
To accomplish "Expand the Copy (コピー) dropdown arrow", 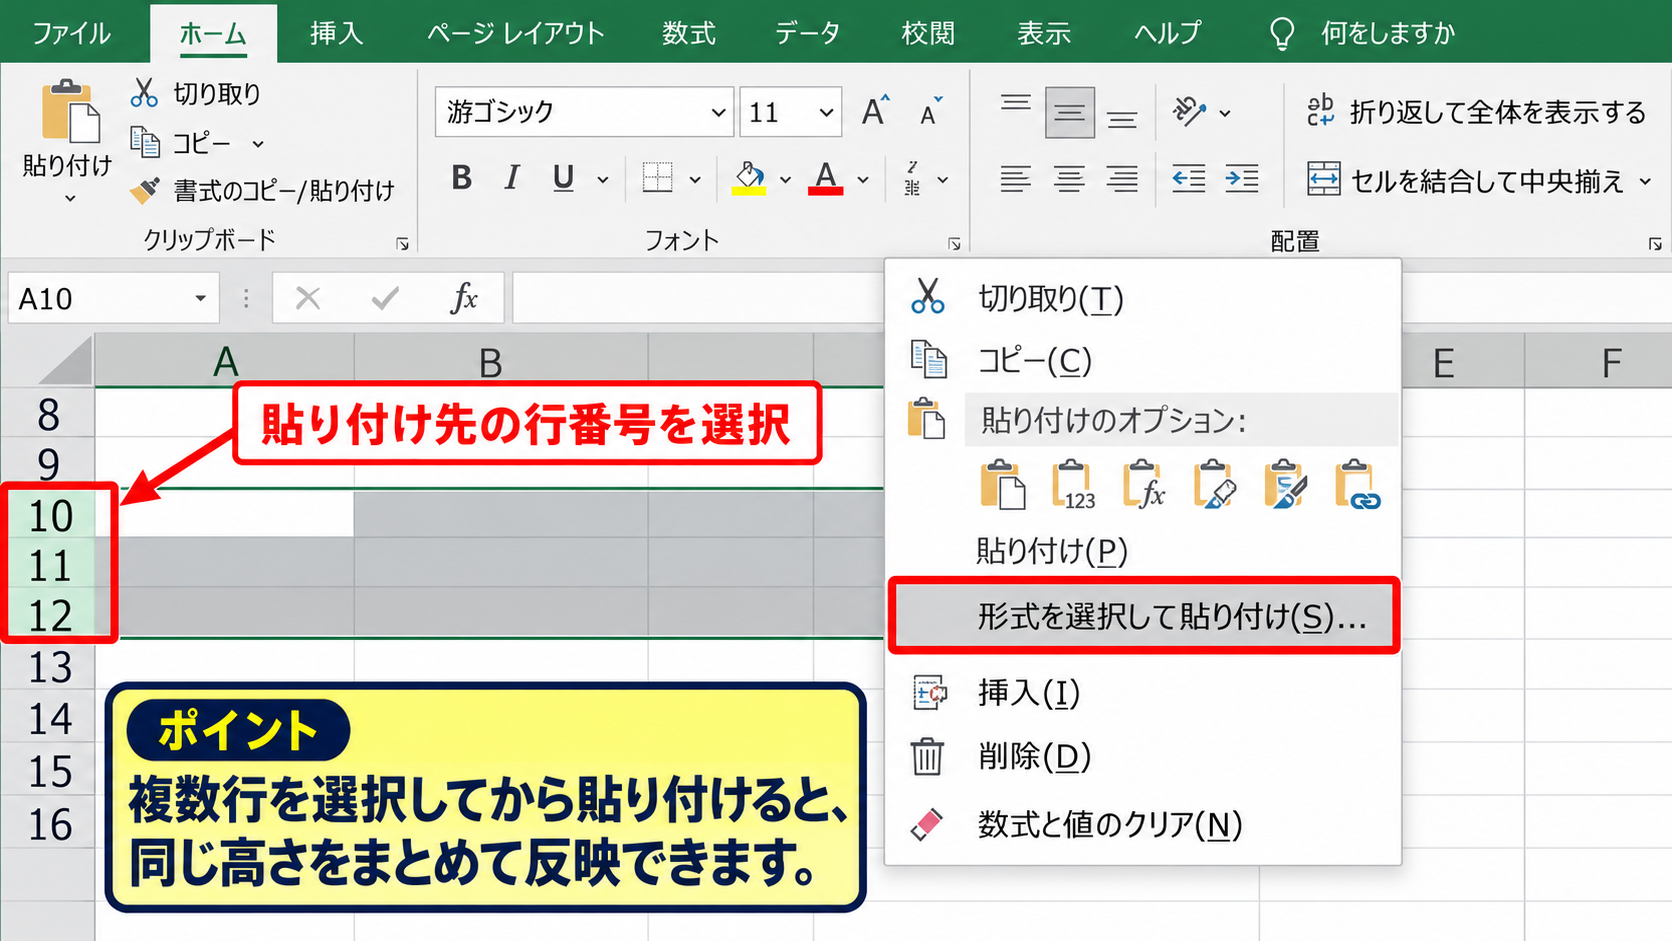I will tap(258, 144).
